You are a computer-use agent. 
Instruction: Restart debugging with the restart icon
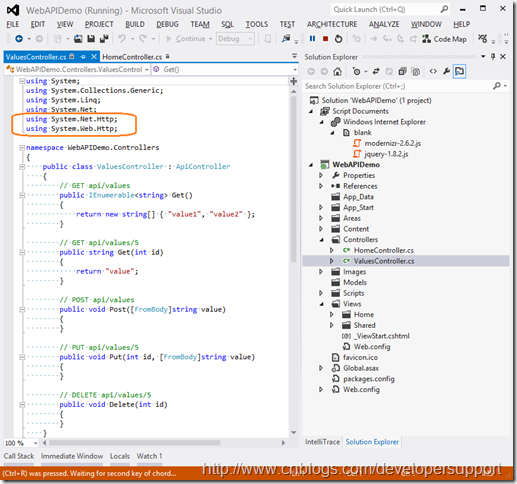[x=338, y=39]
